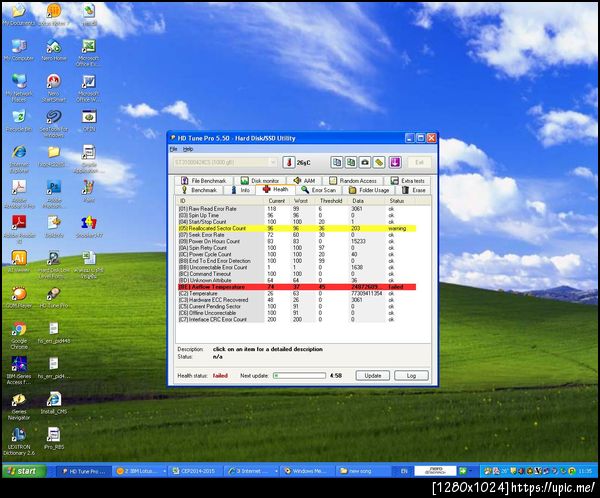600x498 pixels.
Task: Click the green copy icon in HD Tune toolbar
Action: pos(351,162)
